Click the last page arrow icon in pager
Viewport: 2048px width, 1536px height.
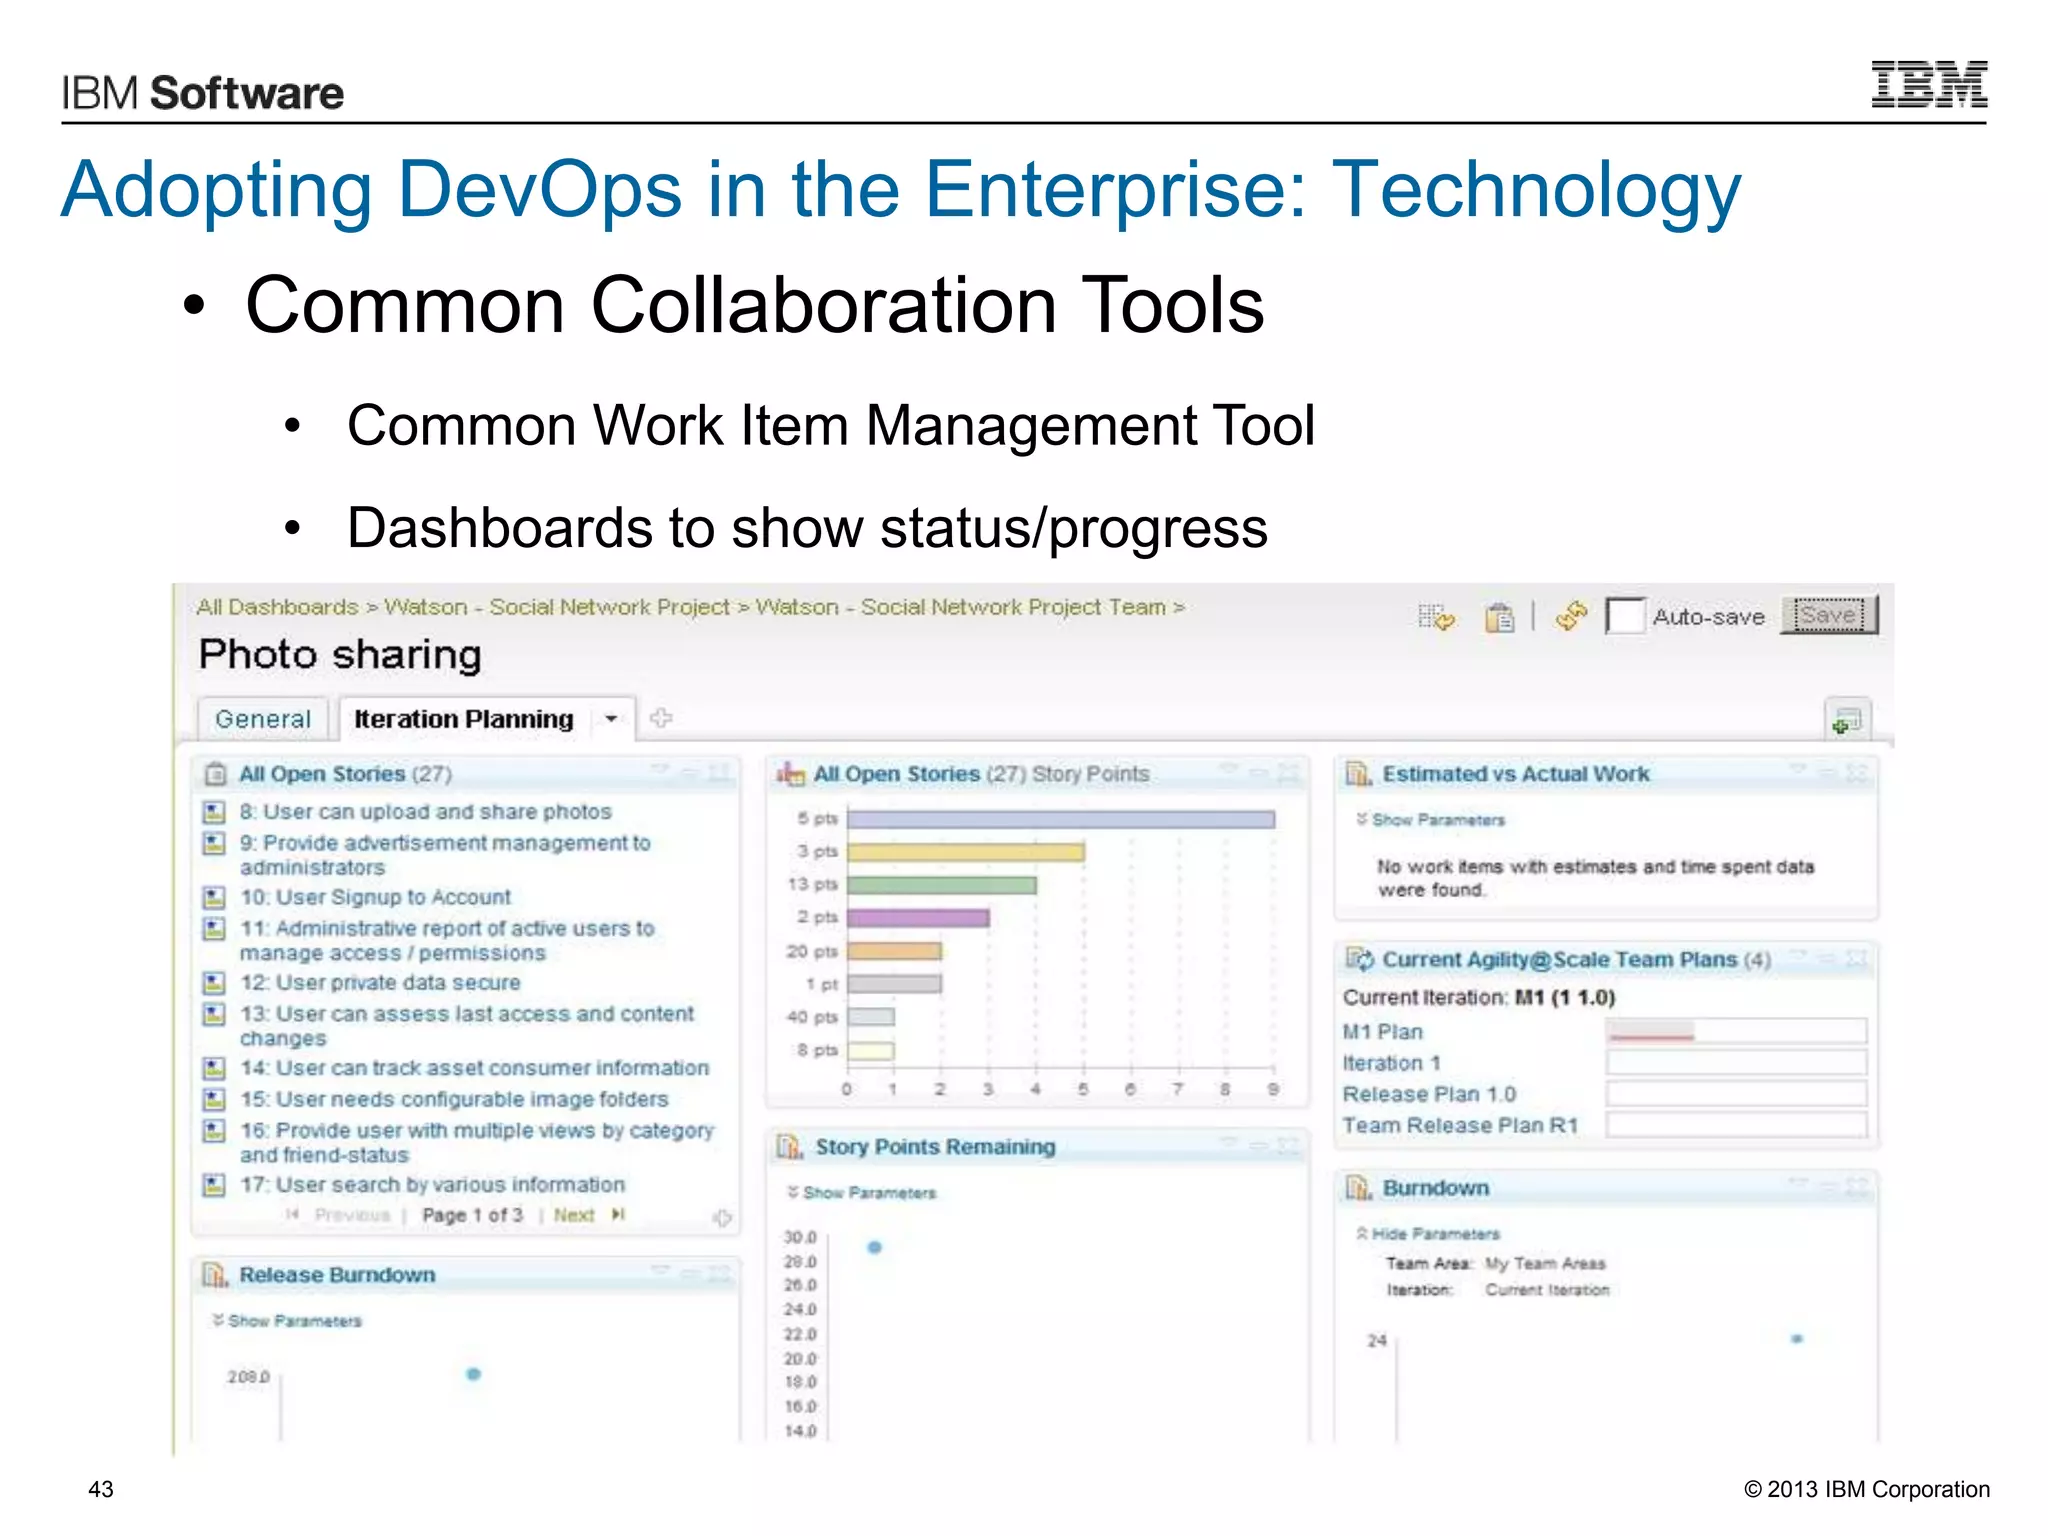tap(618, 1215)
